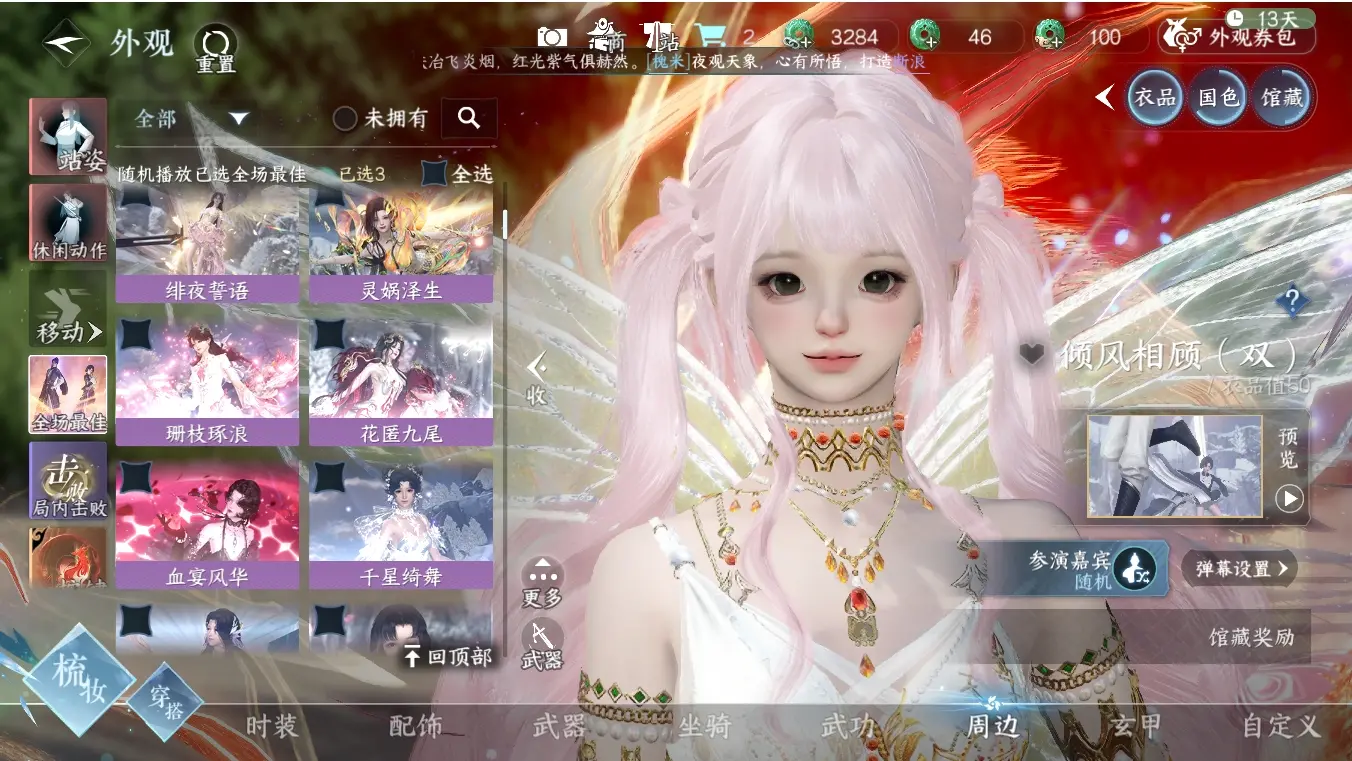
Task: Toggle the 未拥有 radio filter
Action: point(345,119)
